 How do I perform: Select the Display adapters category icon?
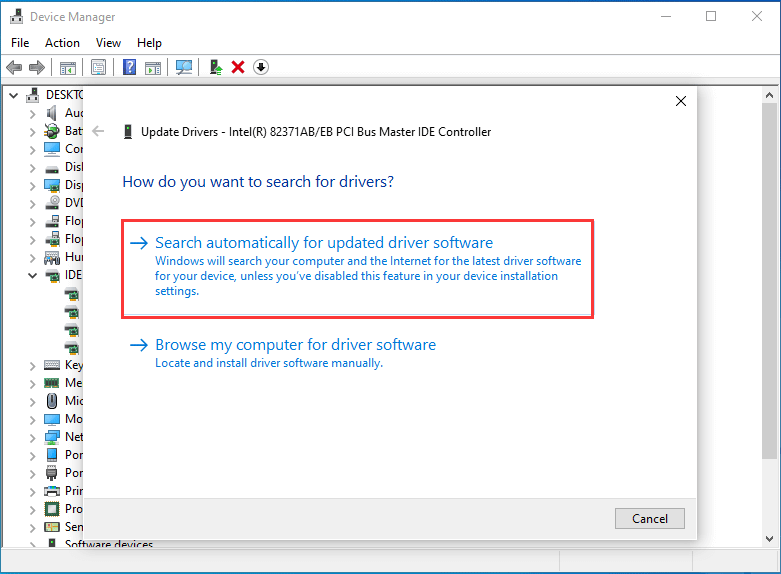52,185
